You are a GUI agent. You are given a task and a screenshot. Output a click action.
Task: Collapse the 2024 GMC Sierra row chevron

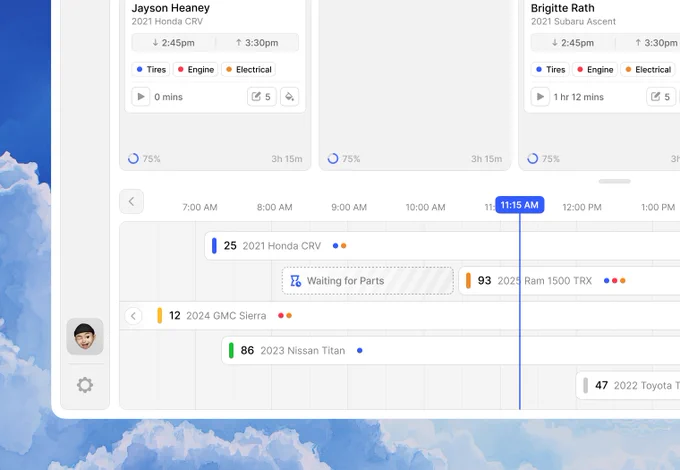tap(134, 316)
